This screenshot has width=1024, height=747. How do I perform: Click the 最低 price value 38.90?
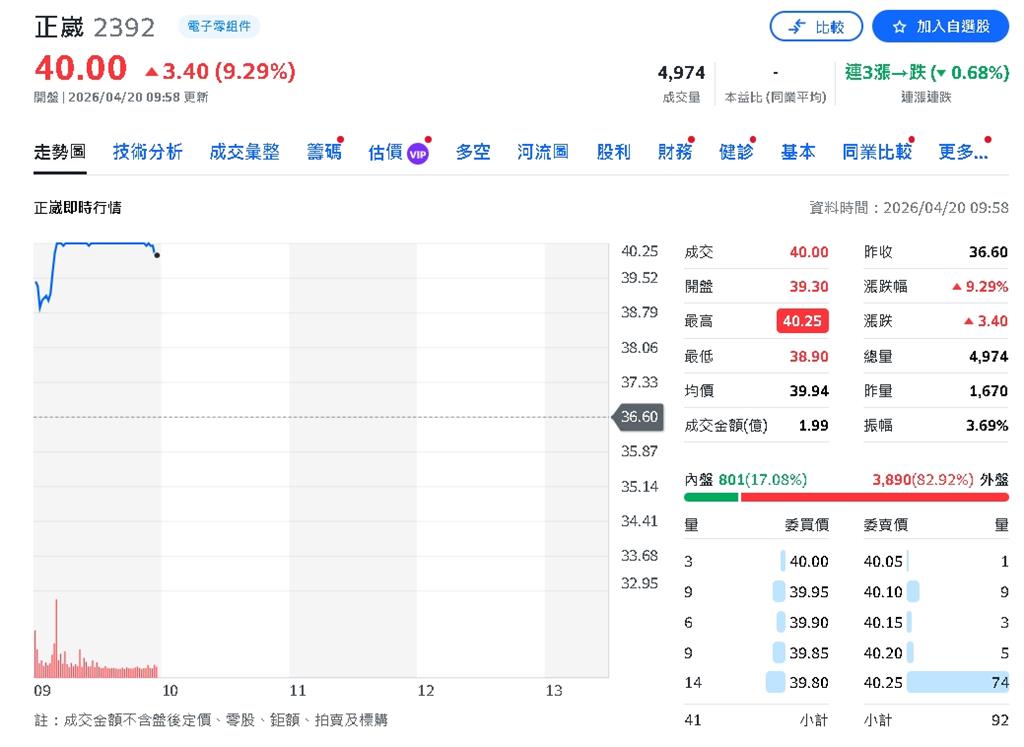coord(808,356)
